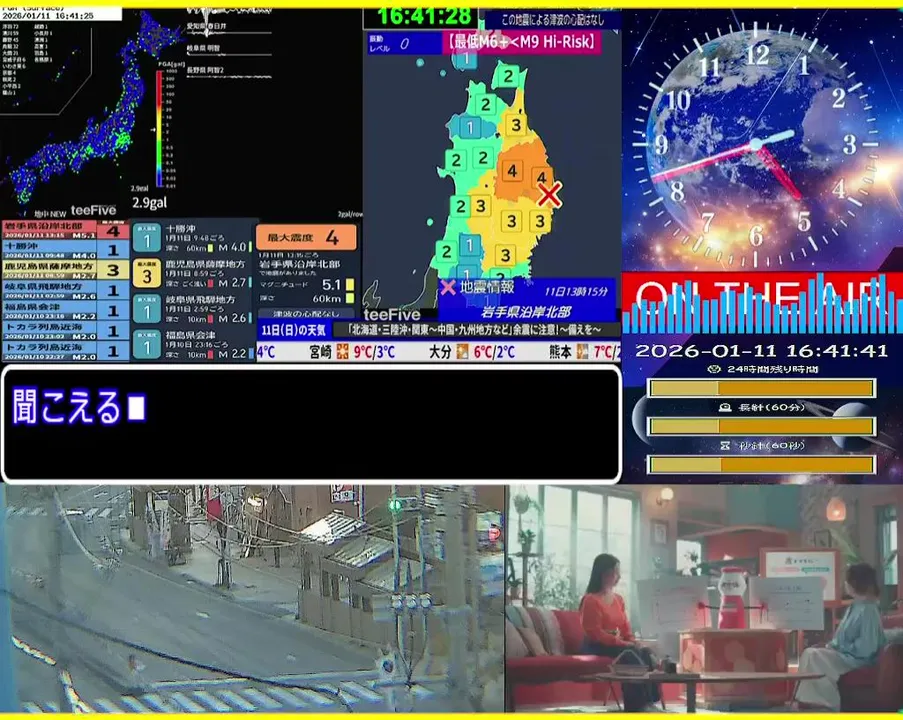Click the 2.9gal reading under PGA map

click(x=150, y=203)
